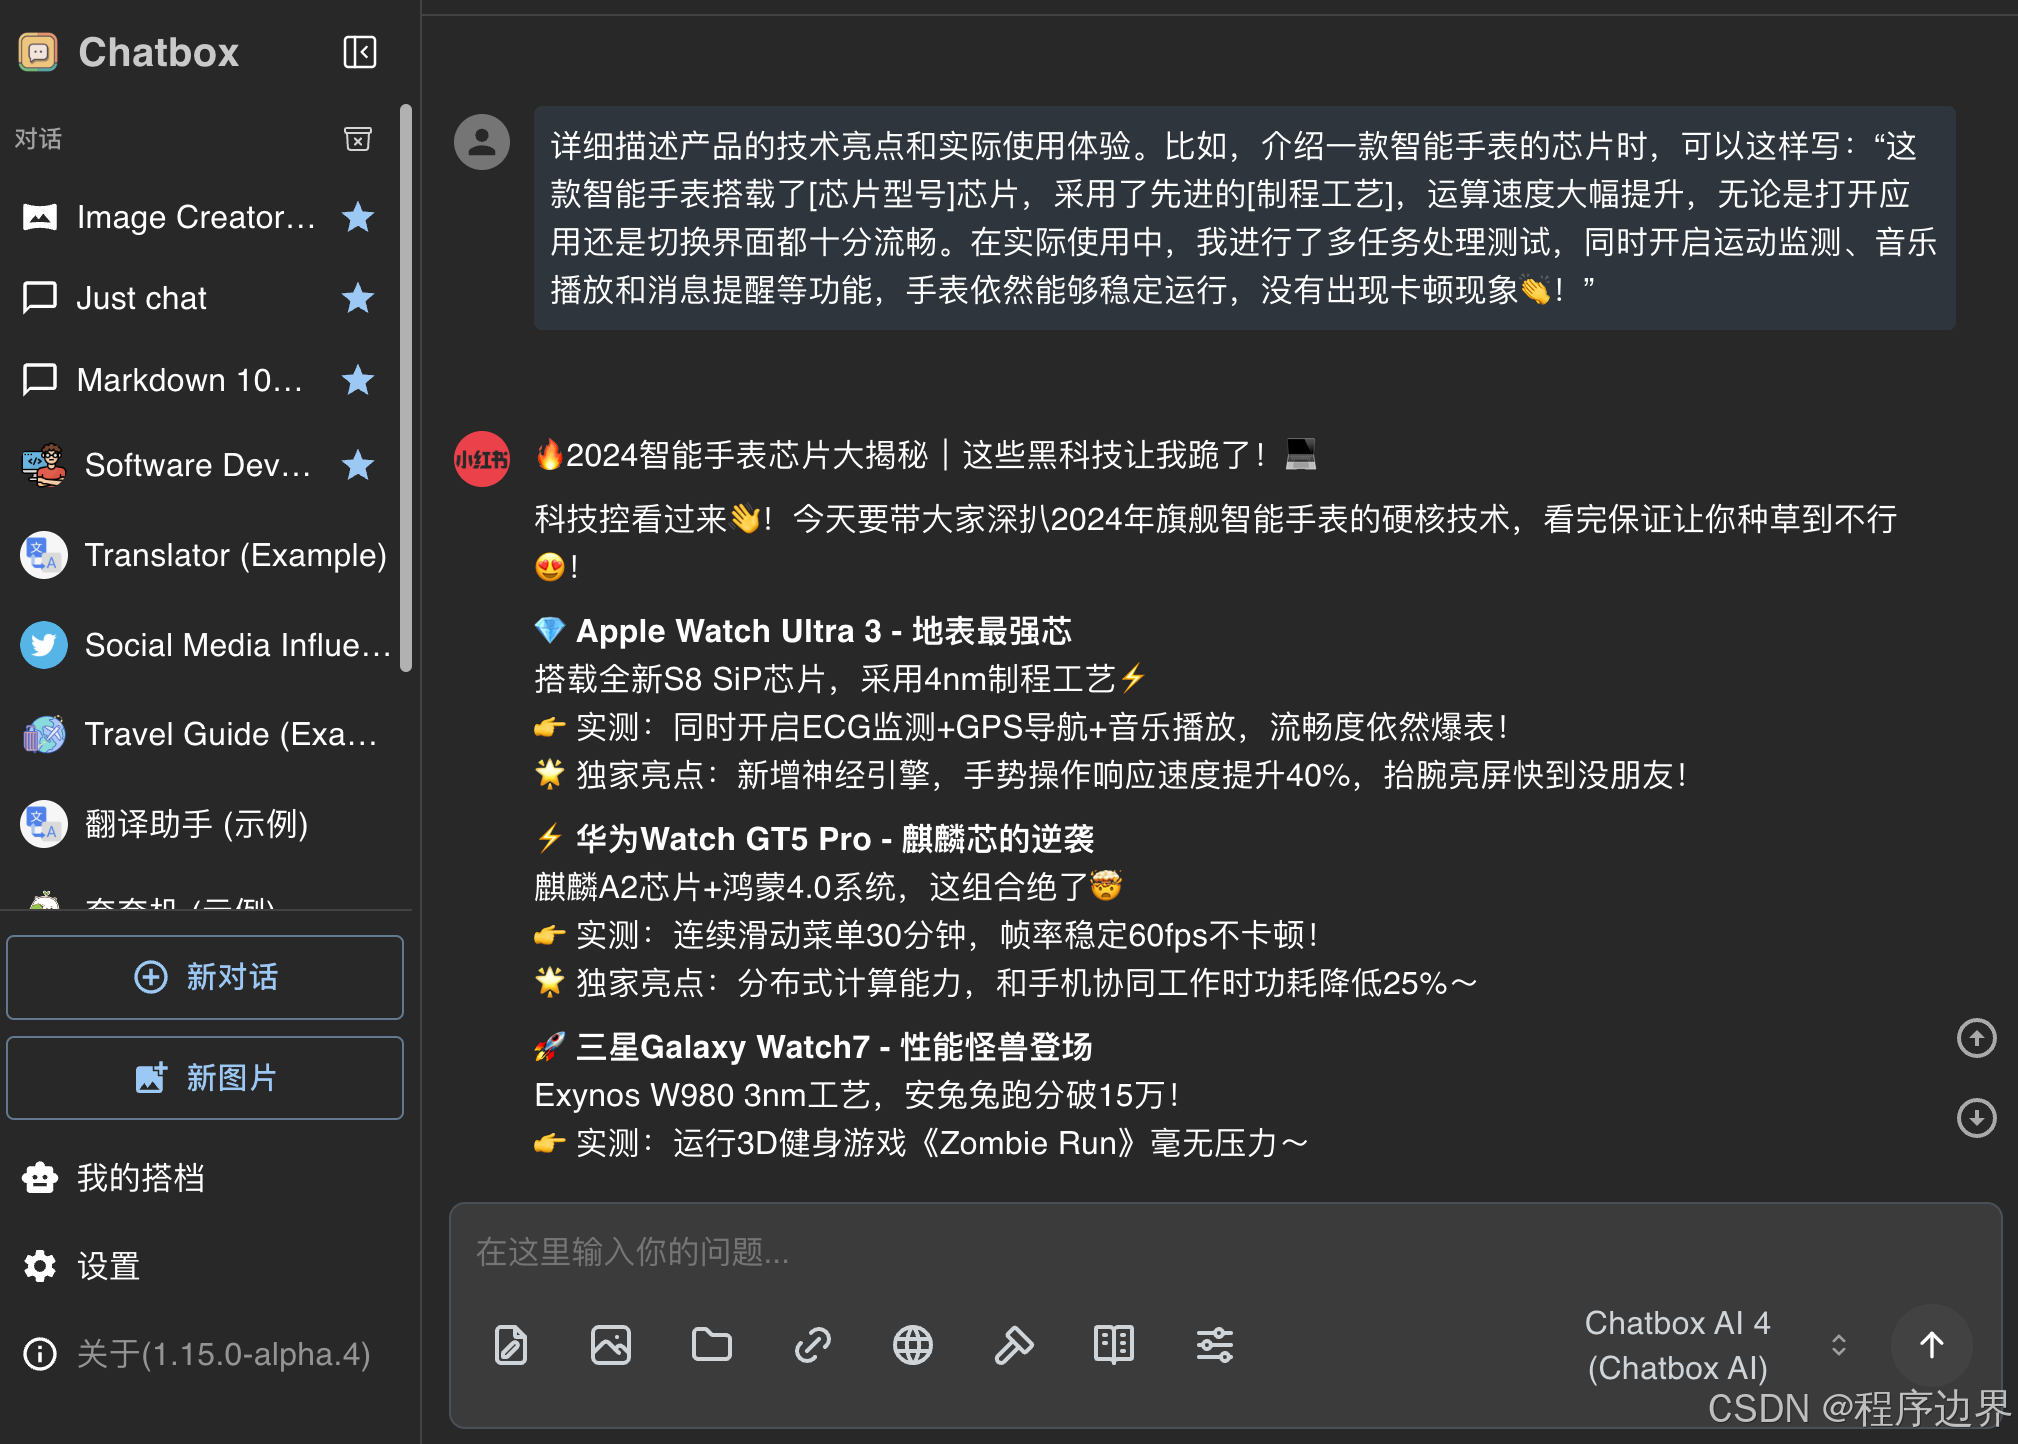Attach a file with the document icon
Image resolution: width=2018 pixels, height=1444 pixels.
(511, 1345)
